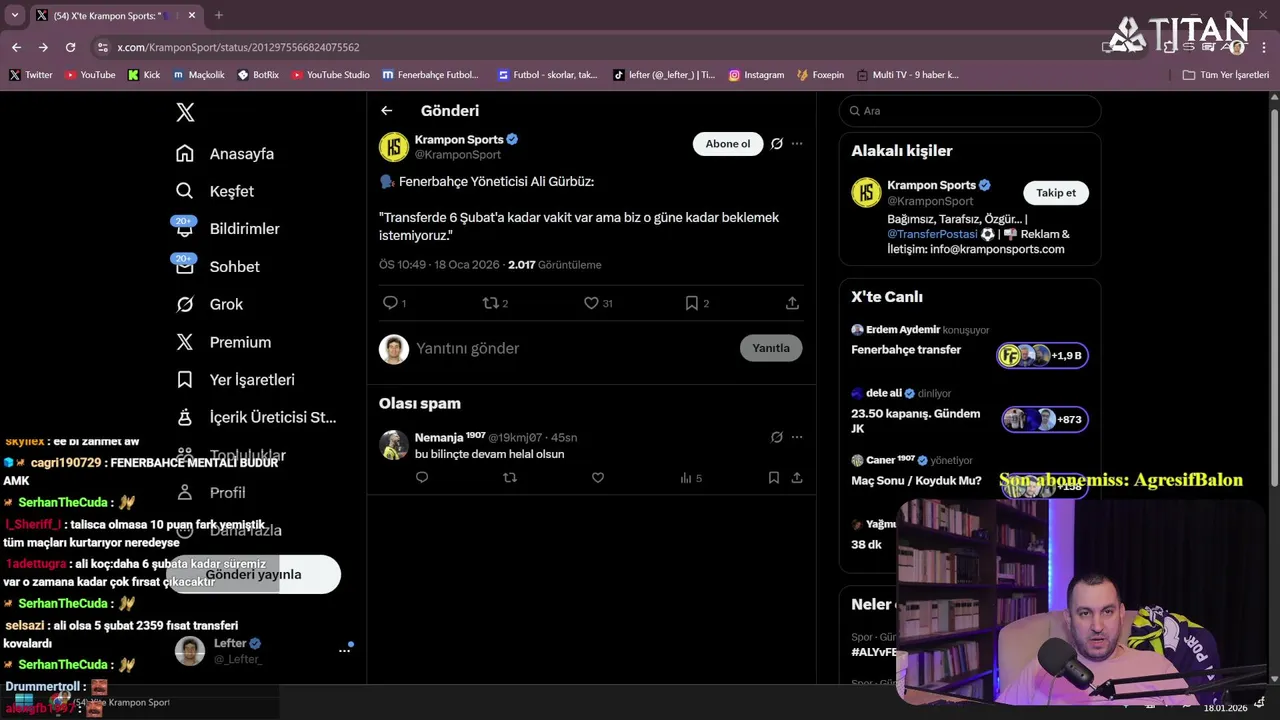Viewport: 1280px width, 720px height.
Task: Open Grok from sidebar
Action: [209, 304]
